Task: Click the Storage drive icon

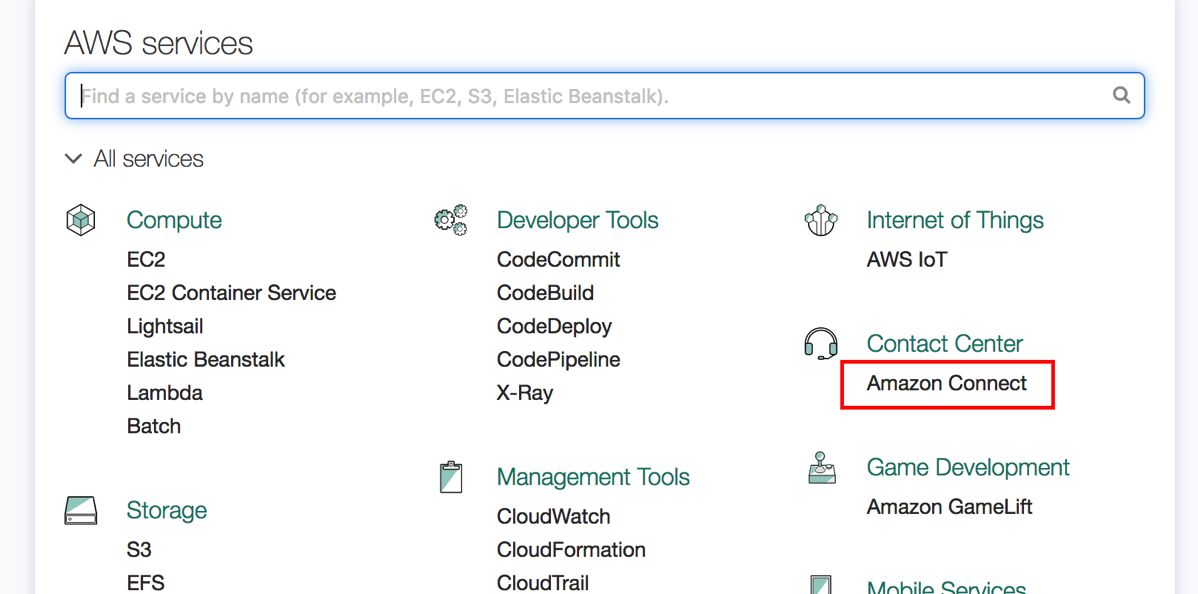Action: [x=81, y=510]
